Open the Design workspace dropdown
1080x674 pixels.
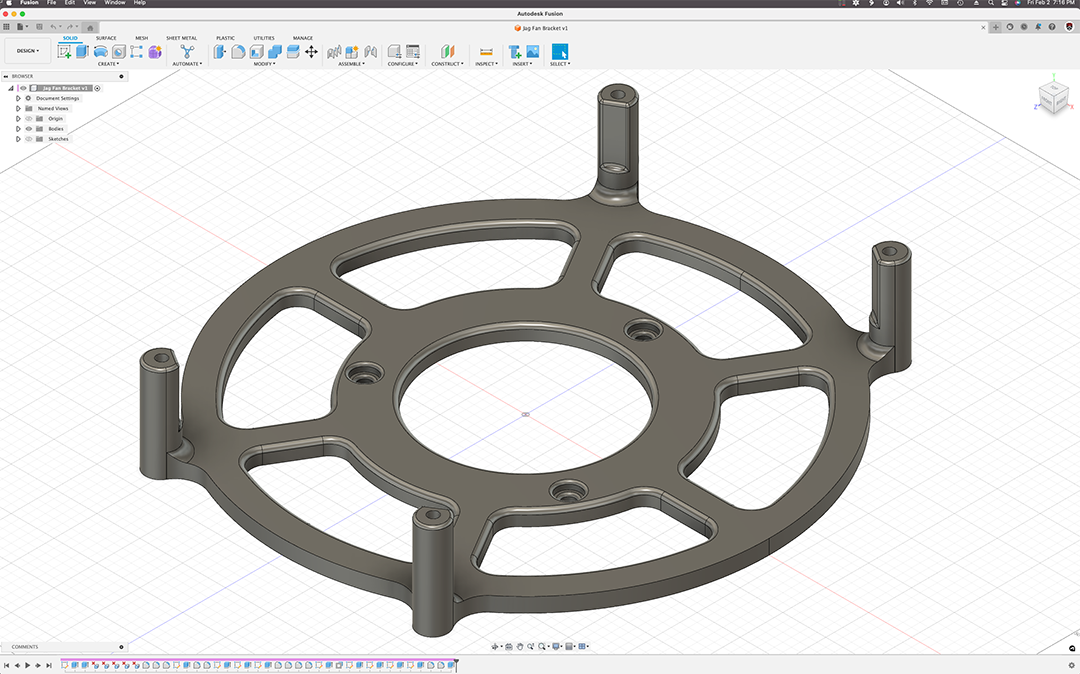28,51
